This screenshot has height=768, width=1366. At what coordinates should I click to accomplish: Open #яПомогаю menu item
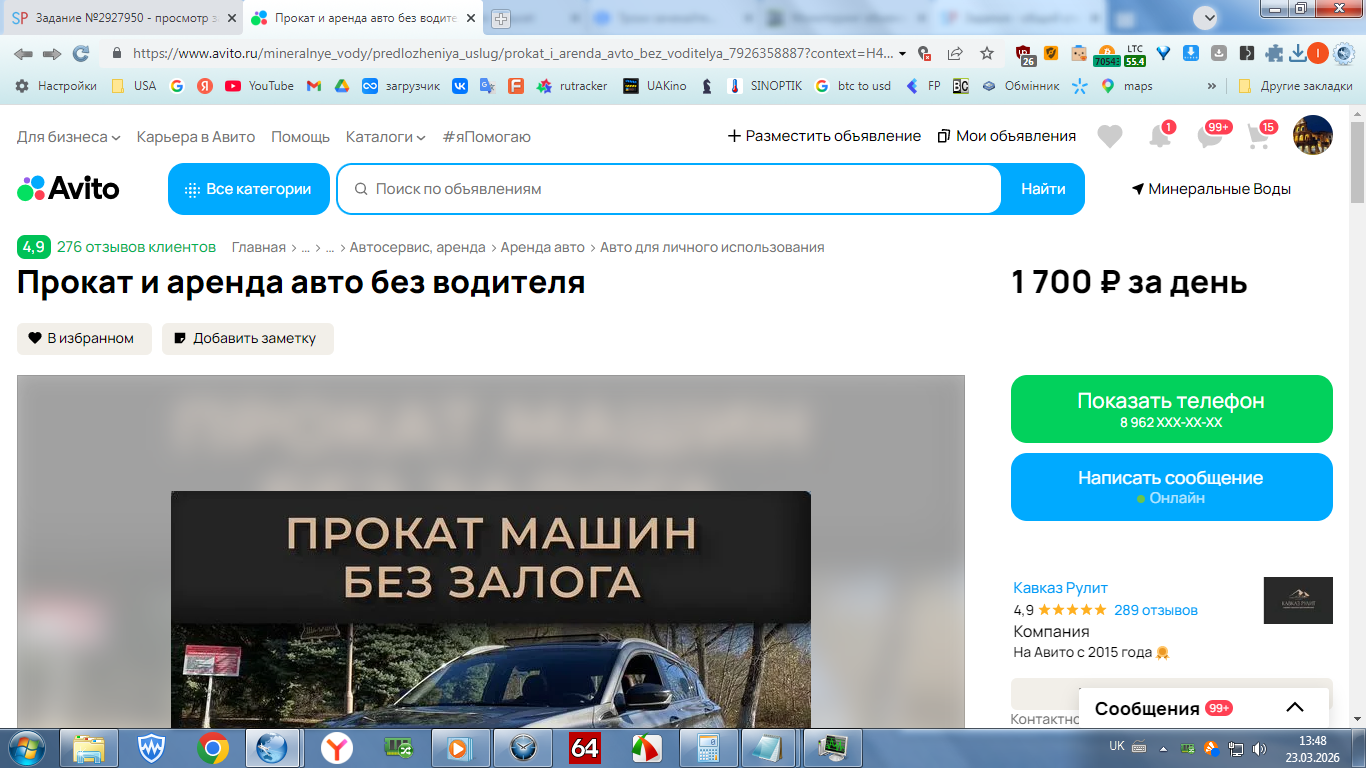click(x=487, y=136)
